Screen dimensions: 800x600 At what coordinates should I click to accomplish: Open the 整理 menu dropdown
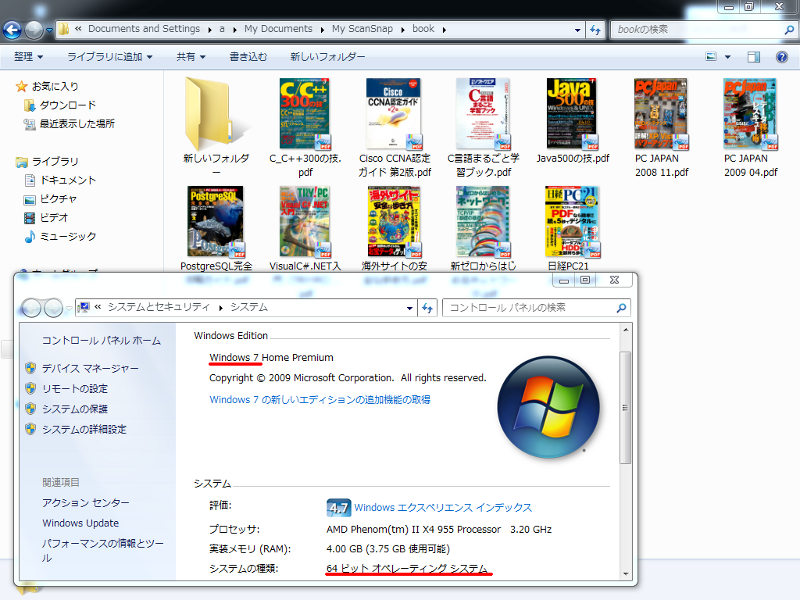pos(29,57)
